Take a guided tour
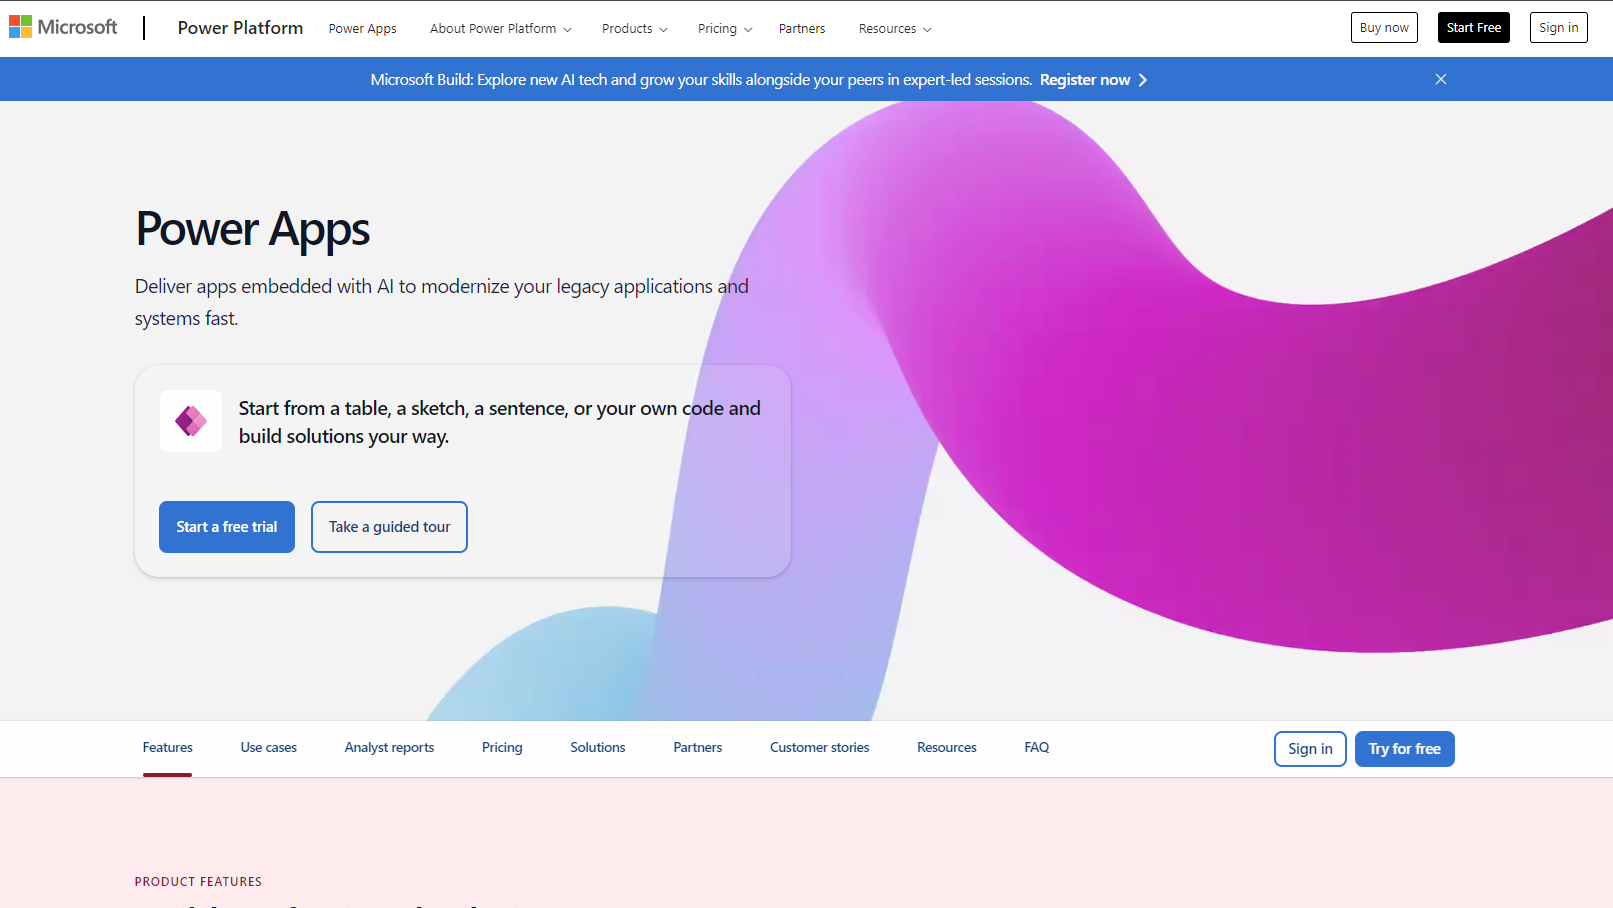 (x=389, y=527)
